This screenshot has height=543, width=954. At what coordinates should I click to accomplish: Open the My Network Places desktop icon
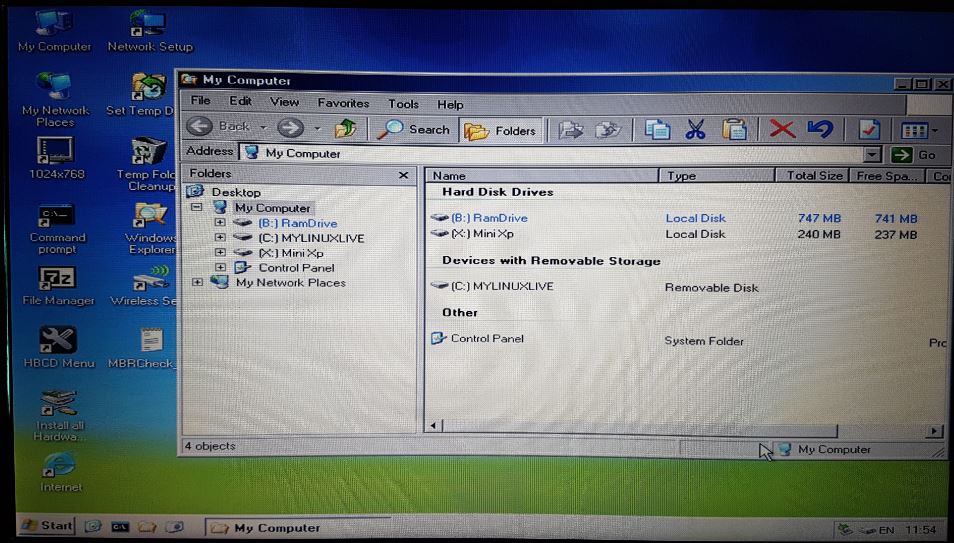tap(55, 99)
